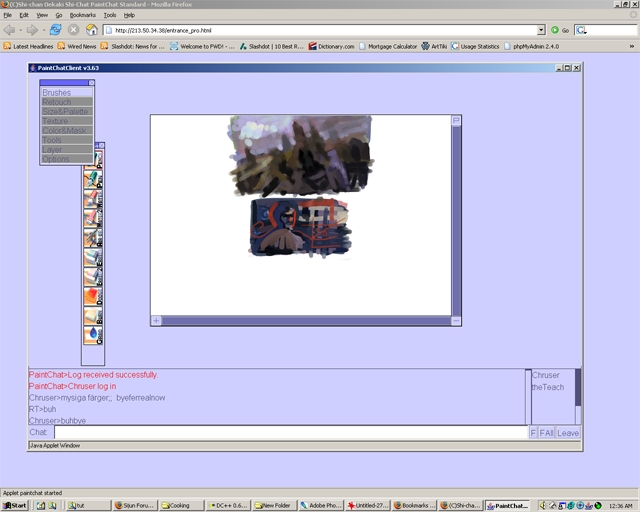Click the blue portrait painting on canvas

(x=300, y=228)
